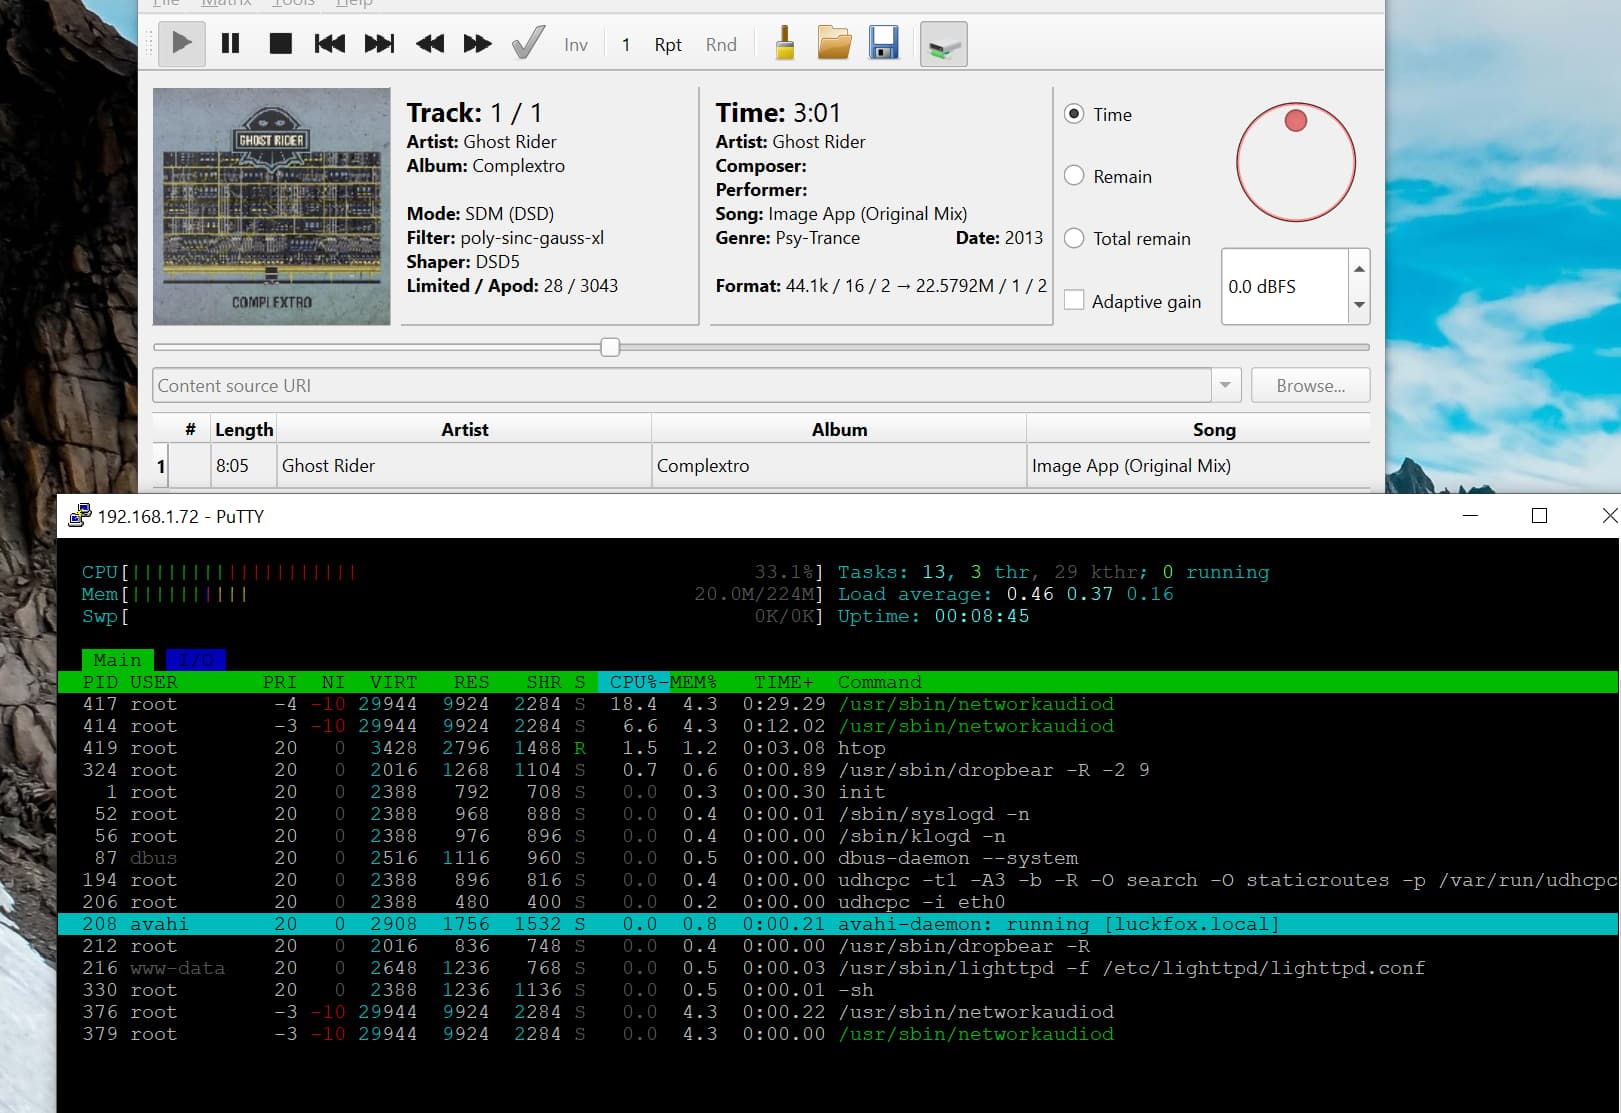Increase volume with the dBFS up arrow

(x=1359, y=268)
